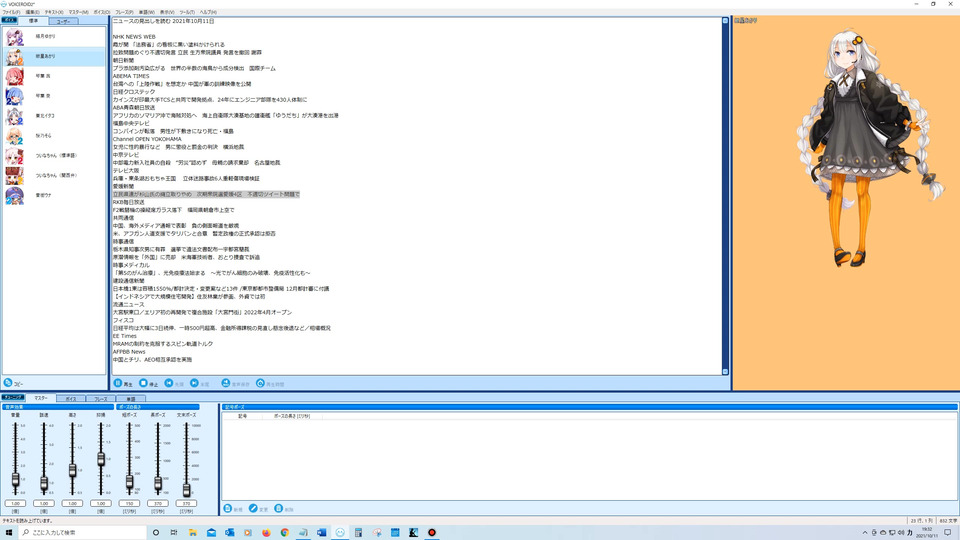Open Firefox from the taskbar
960x540 pixels.
[x=266, y=533]
